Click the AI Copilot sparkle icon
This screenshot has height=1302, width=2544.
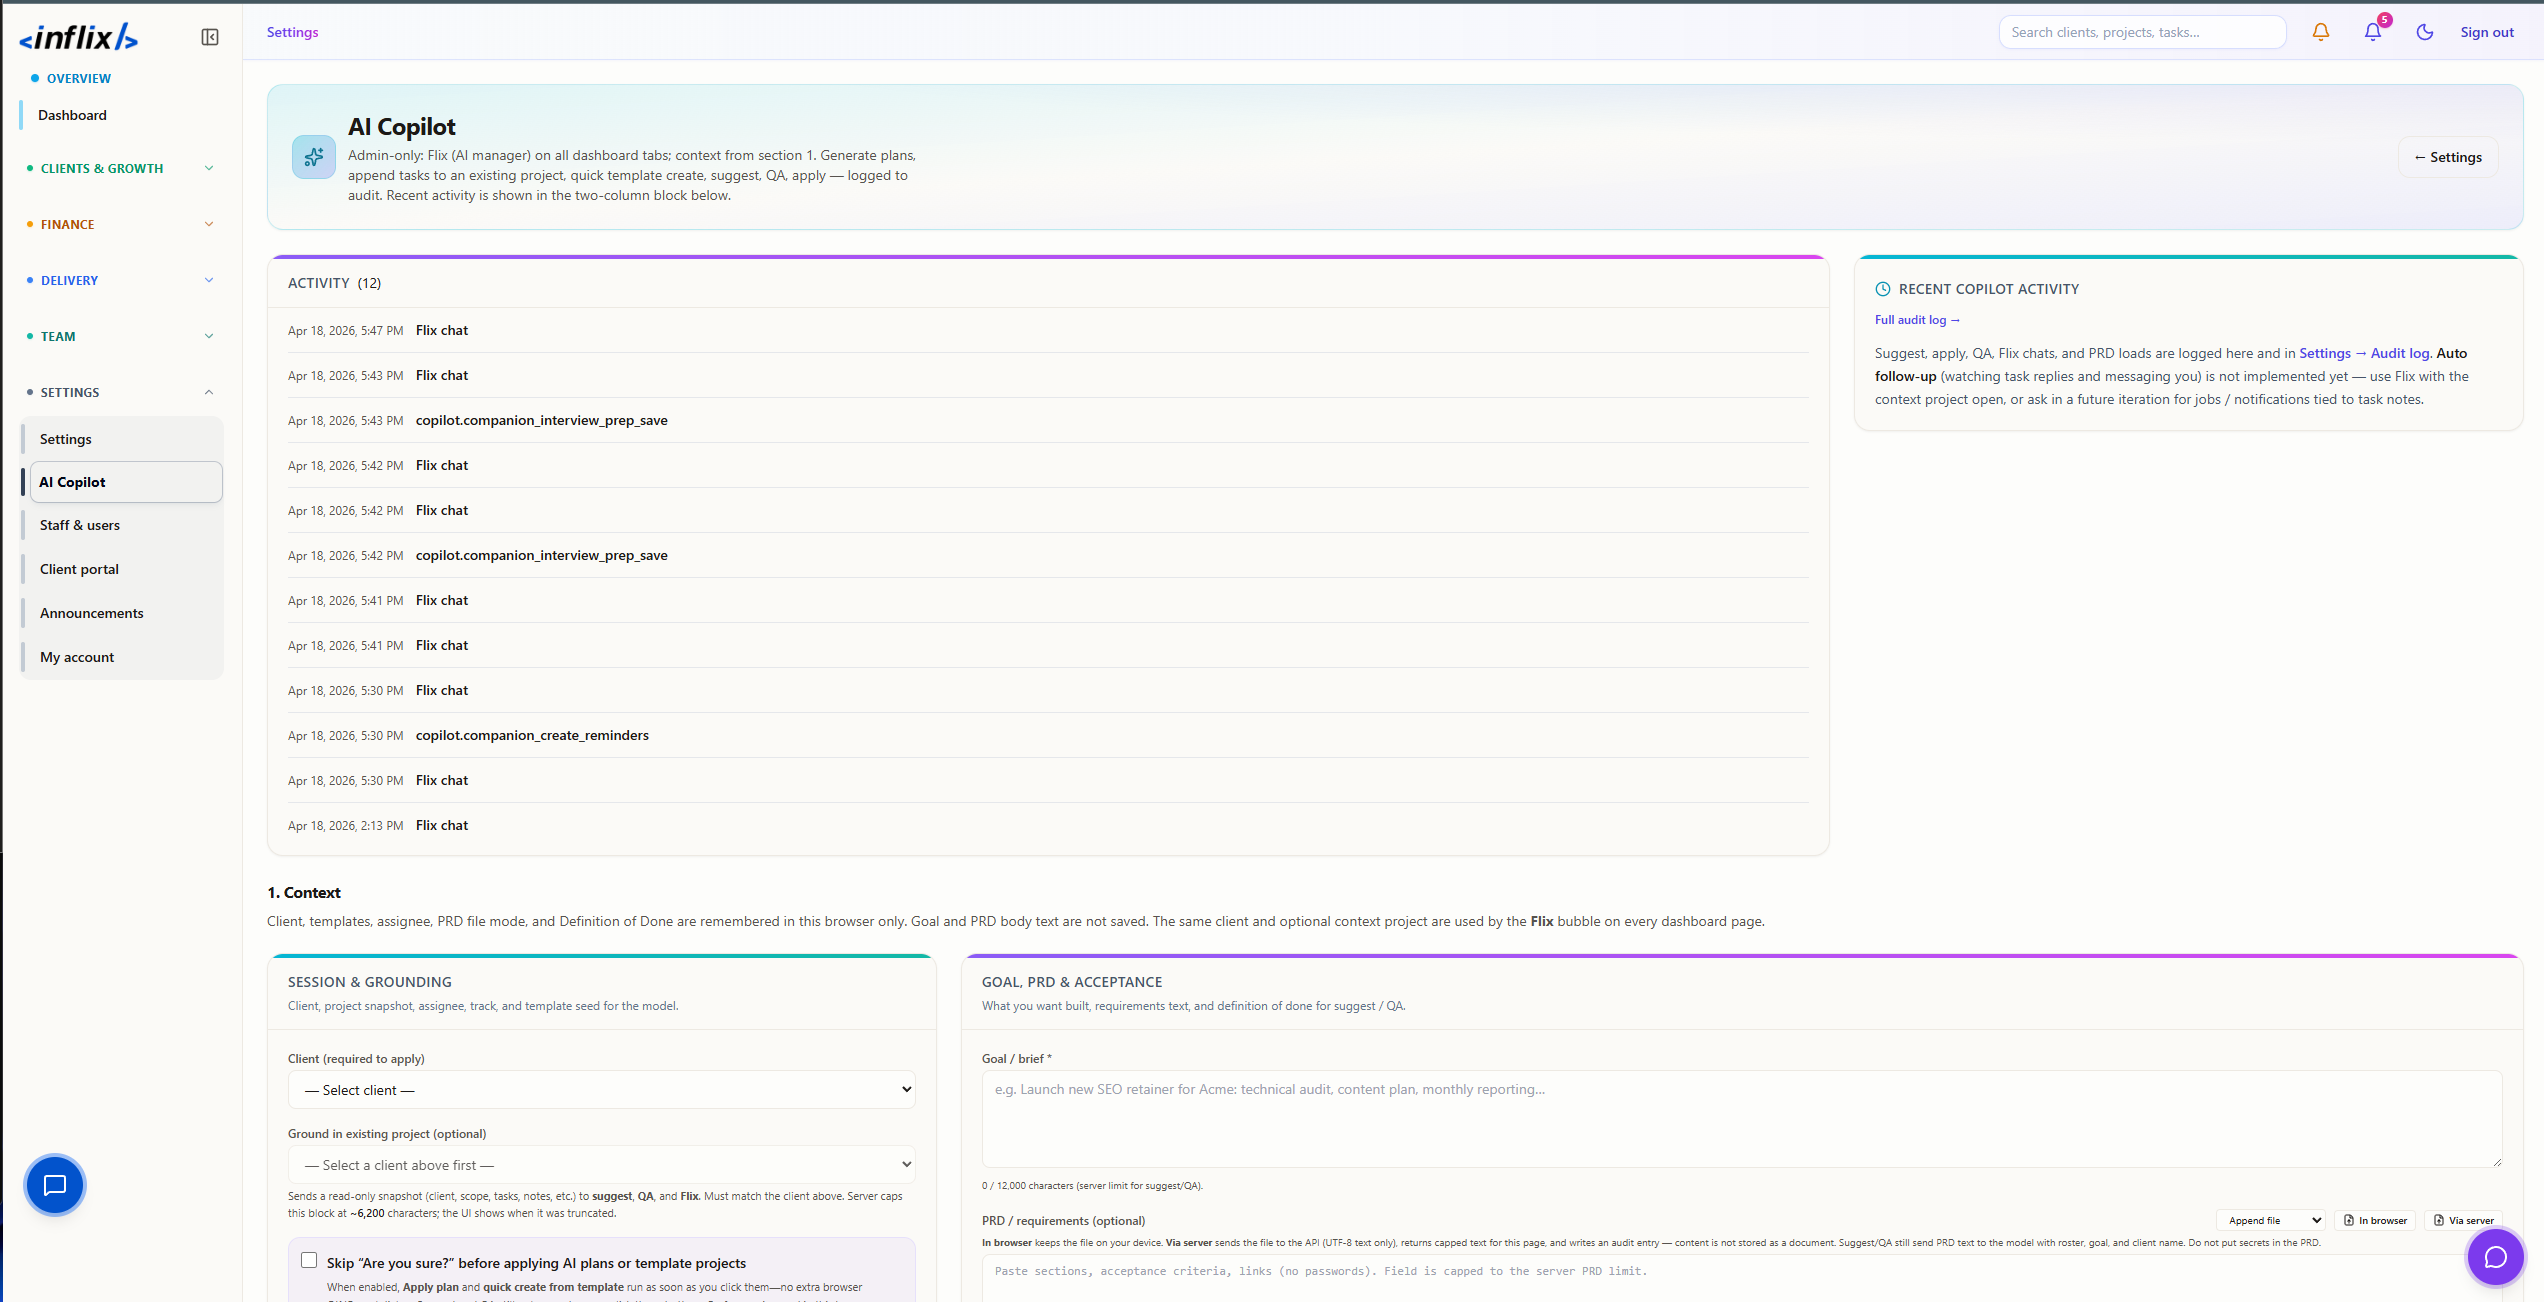(x=313, y=157)
